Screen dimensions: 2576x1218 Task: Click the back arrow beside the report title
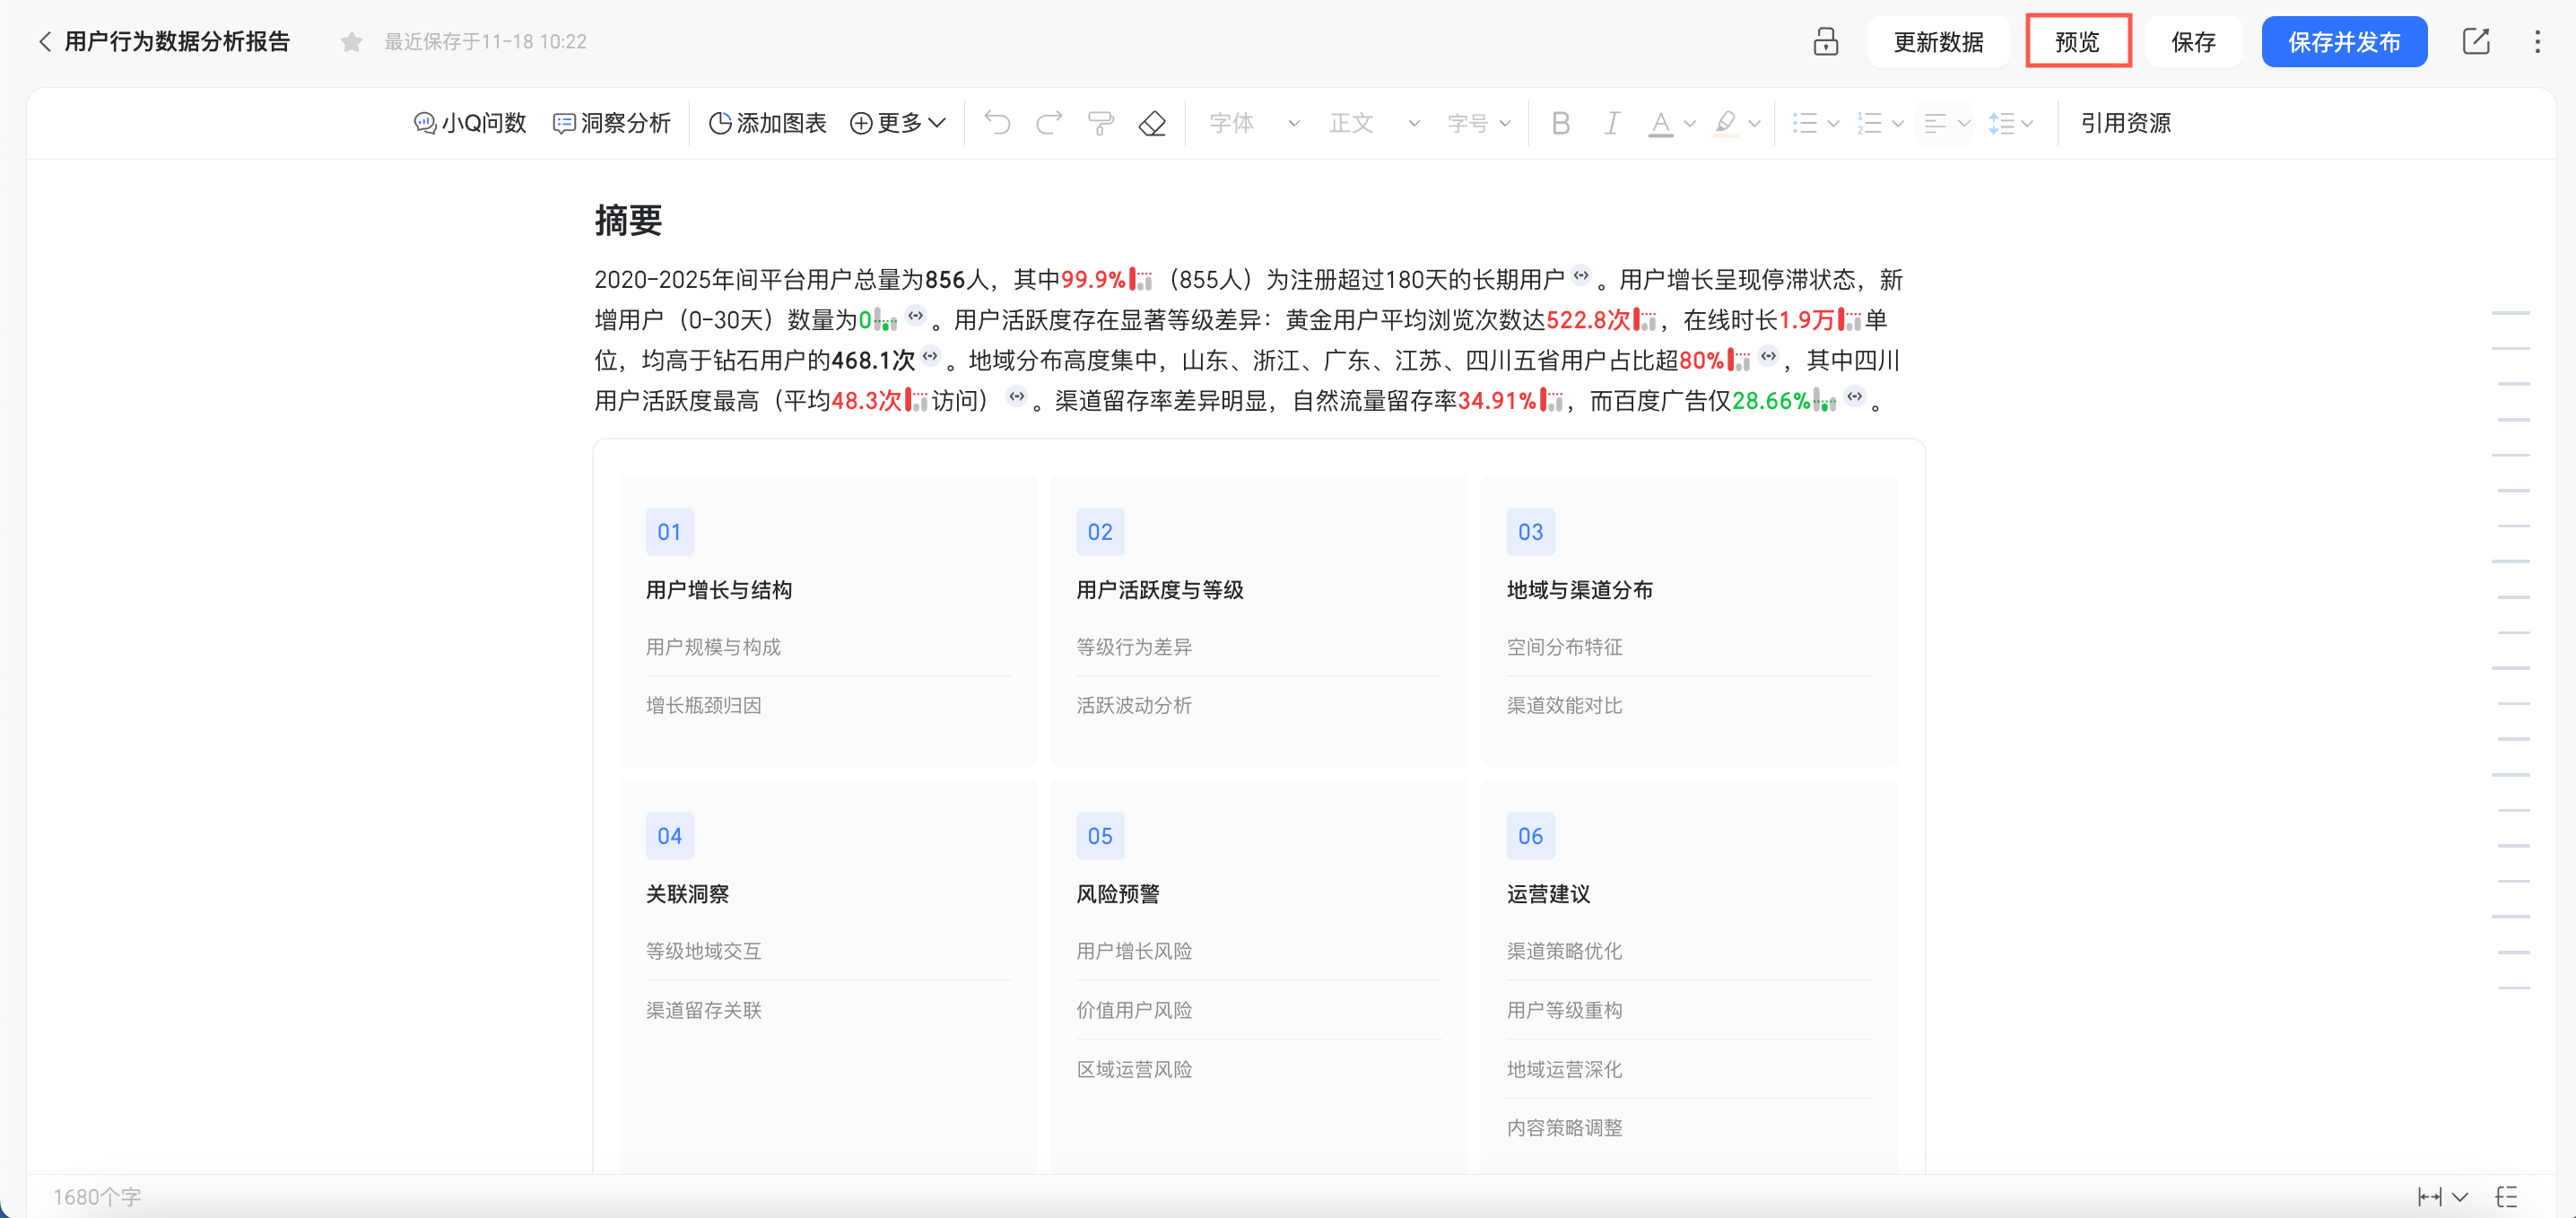(x=44, y=41)
